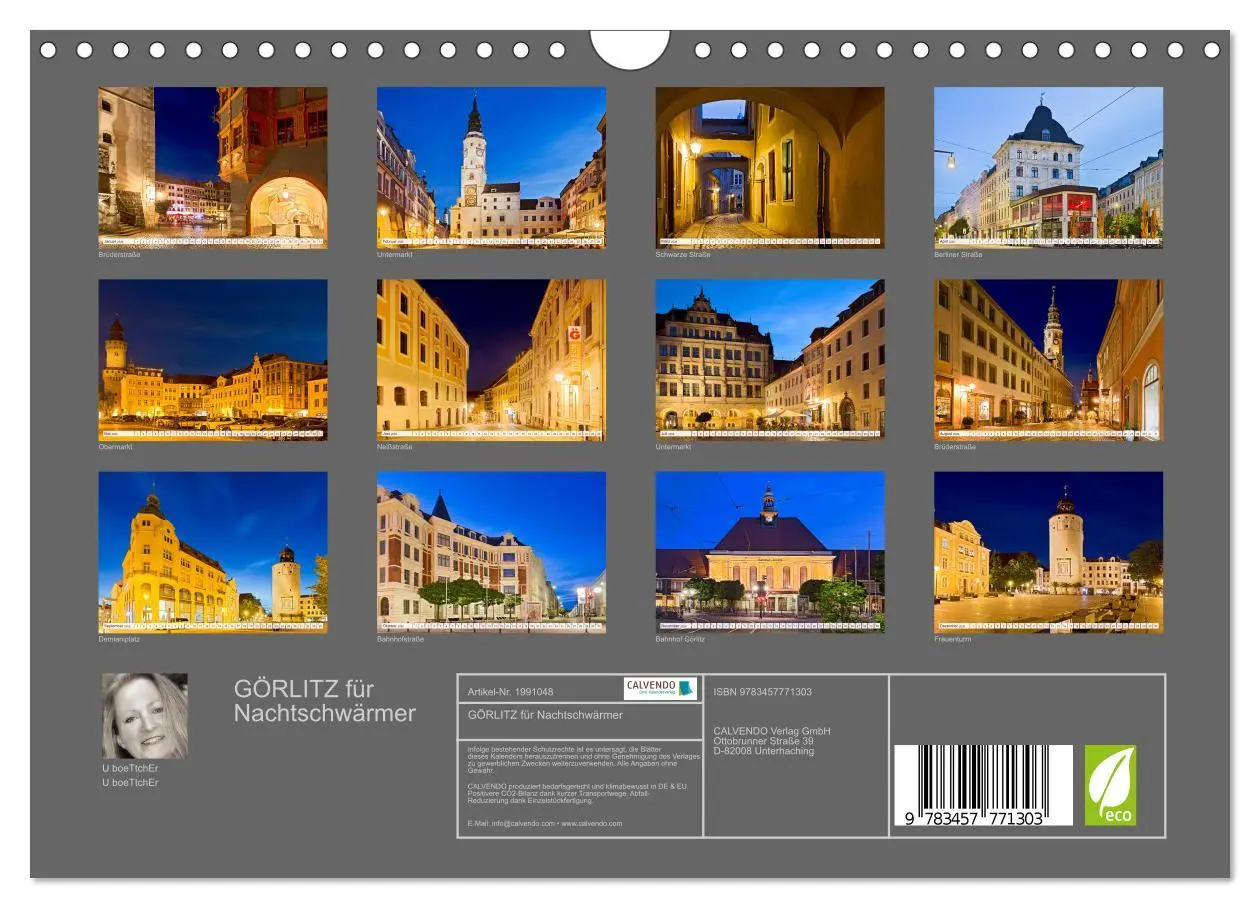Screen dimensions: 1260x908
Task: Click the U boeTtchEr author name
Action: [x=131, y=769]
